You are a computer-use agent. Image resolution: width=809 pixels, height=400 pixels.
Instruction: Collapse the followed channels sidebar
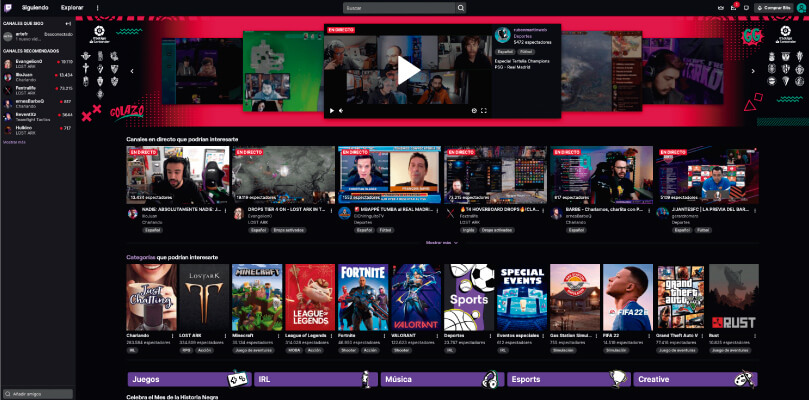pyautogui.click(x=68, y=24)
